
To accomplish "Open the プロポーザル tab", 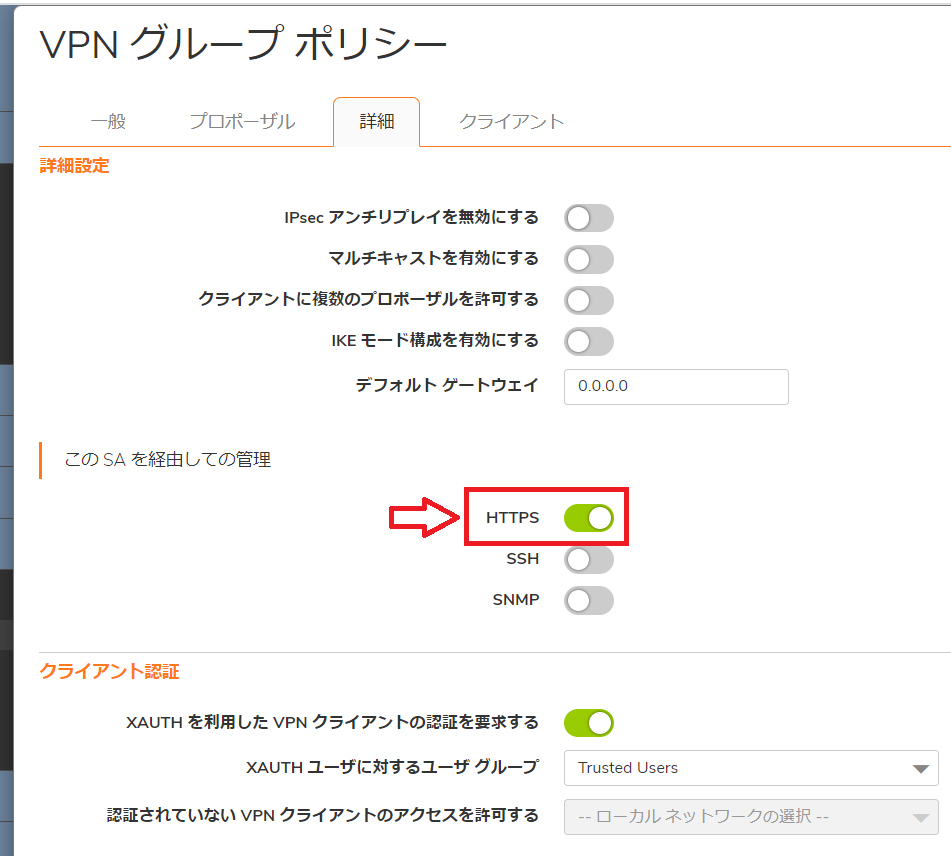I will tap(243, 121).
